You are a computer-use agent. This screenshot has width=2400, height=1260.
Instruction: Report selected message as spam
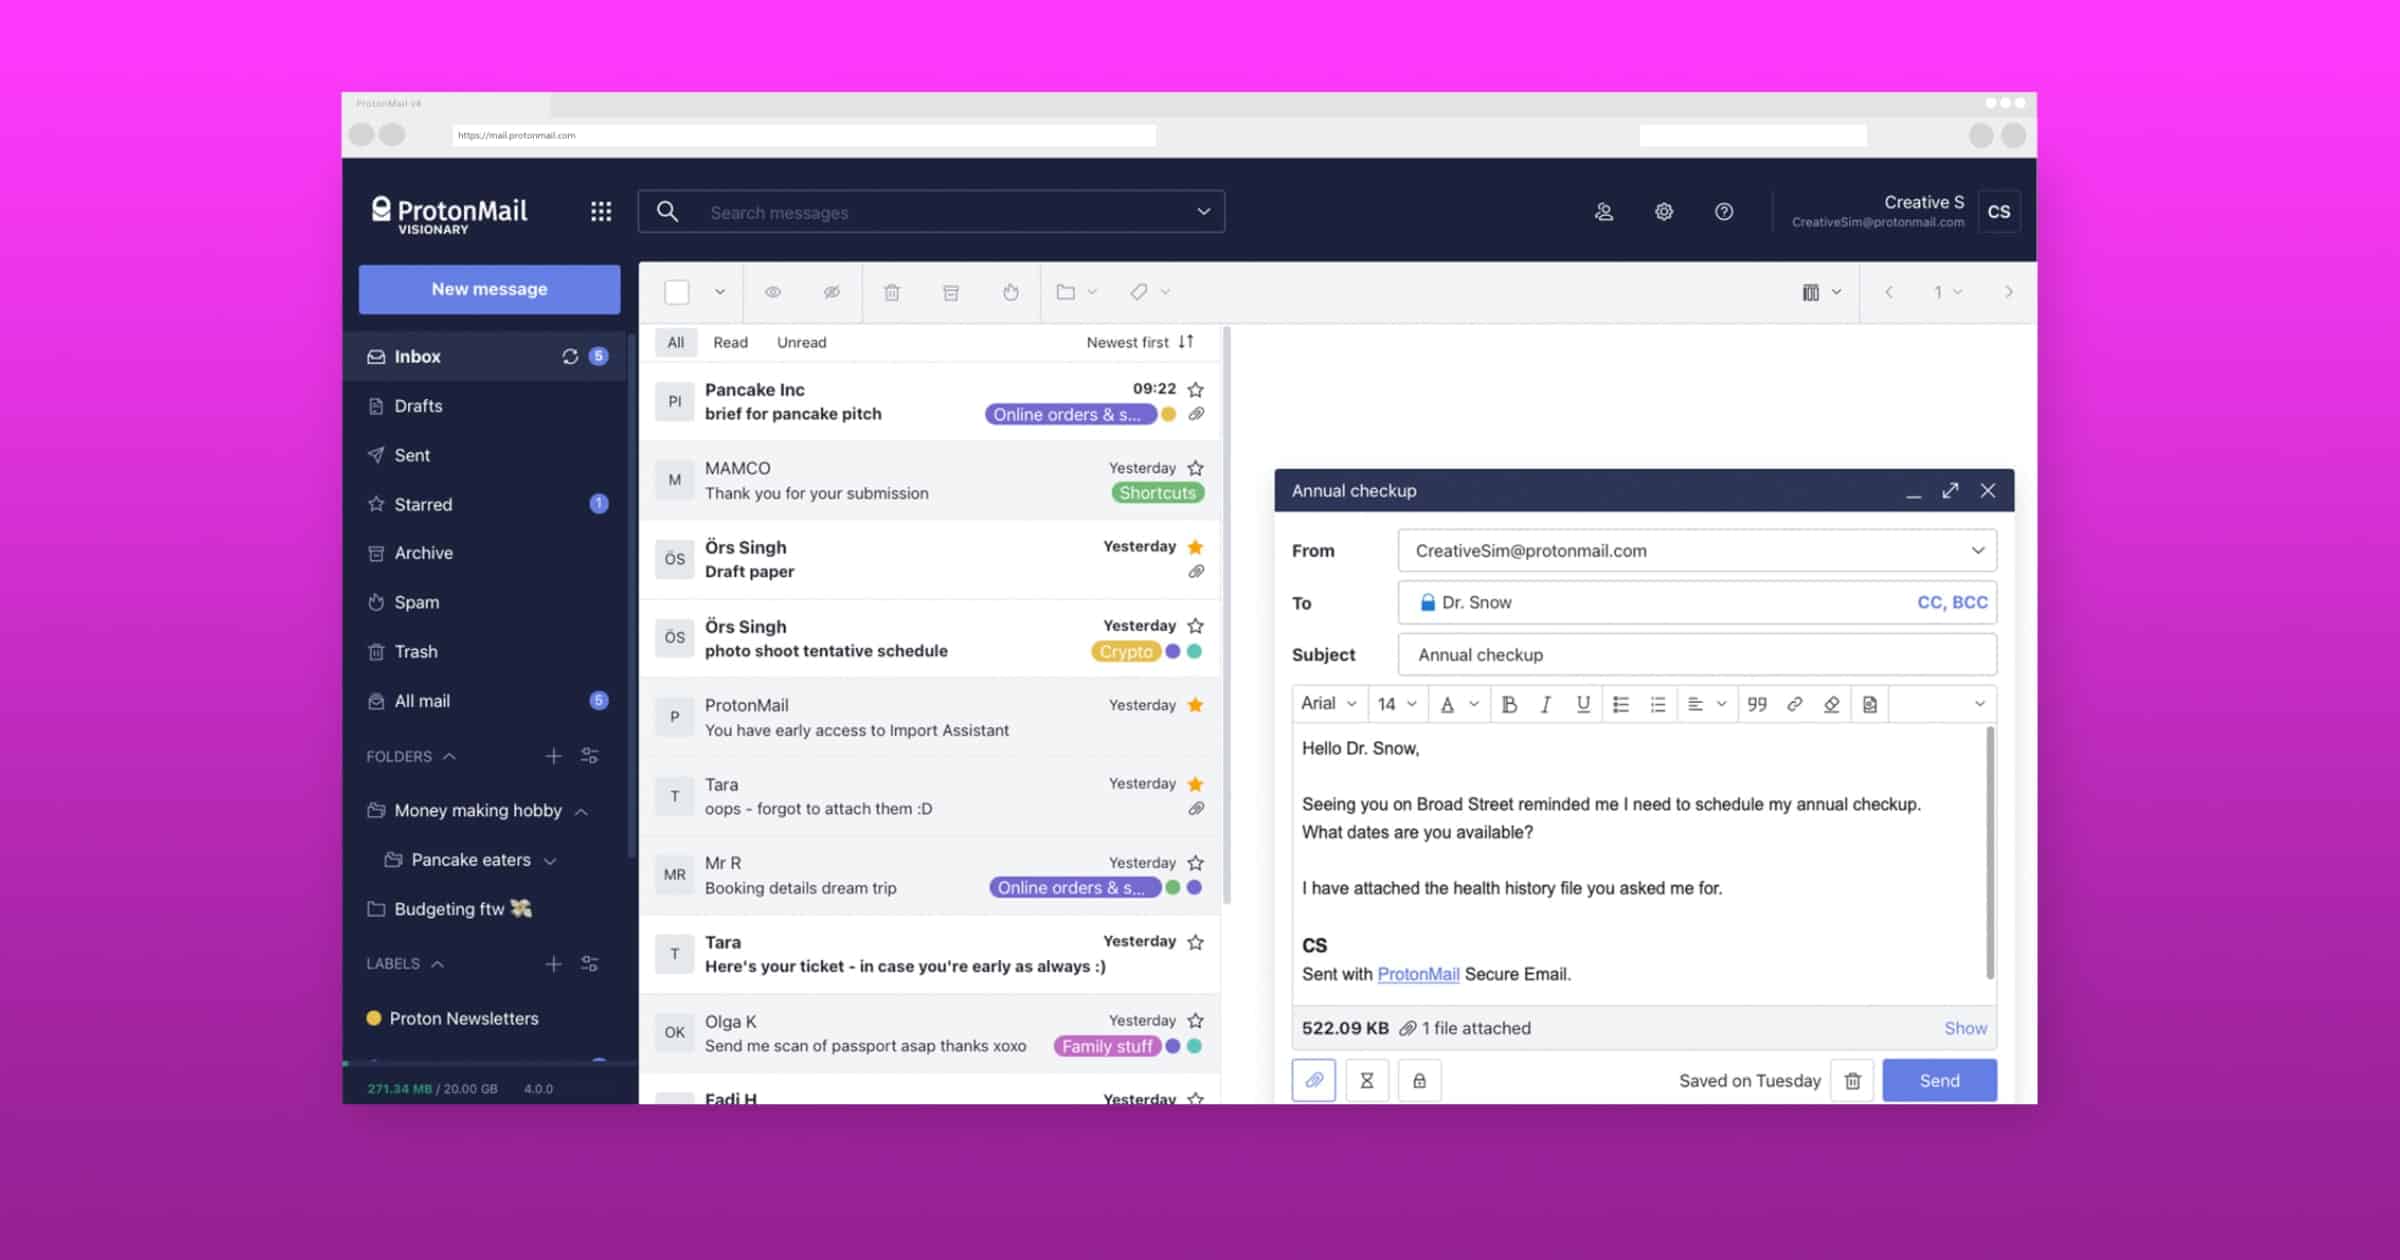tap(1011, 292)
